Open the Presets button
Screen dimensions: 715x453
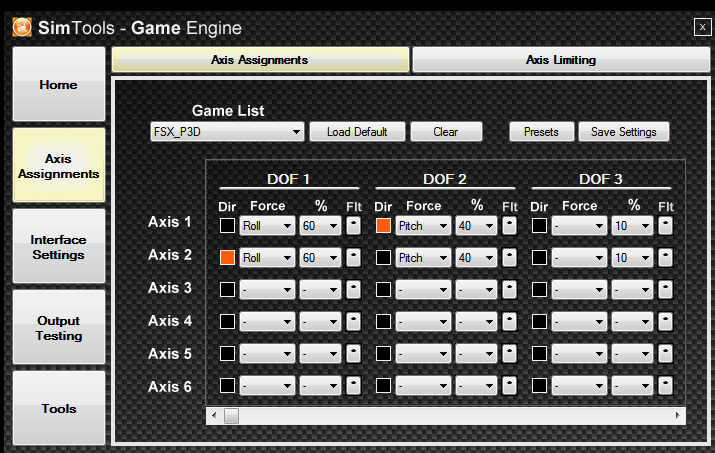tap(541, 132)
